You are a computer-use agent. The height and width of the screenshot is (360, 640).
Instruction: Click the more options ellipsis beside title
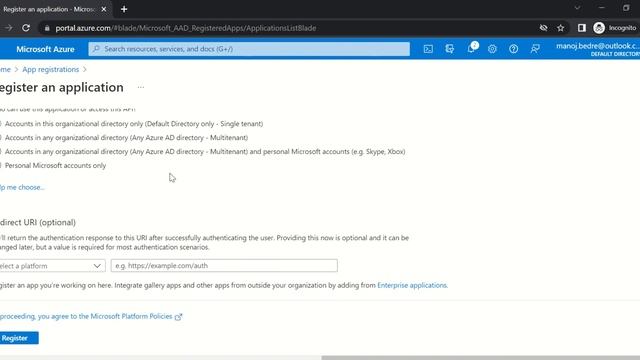tap(141, 87)
